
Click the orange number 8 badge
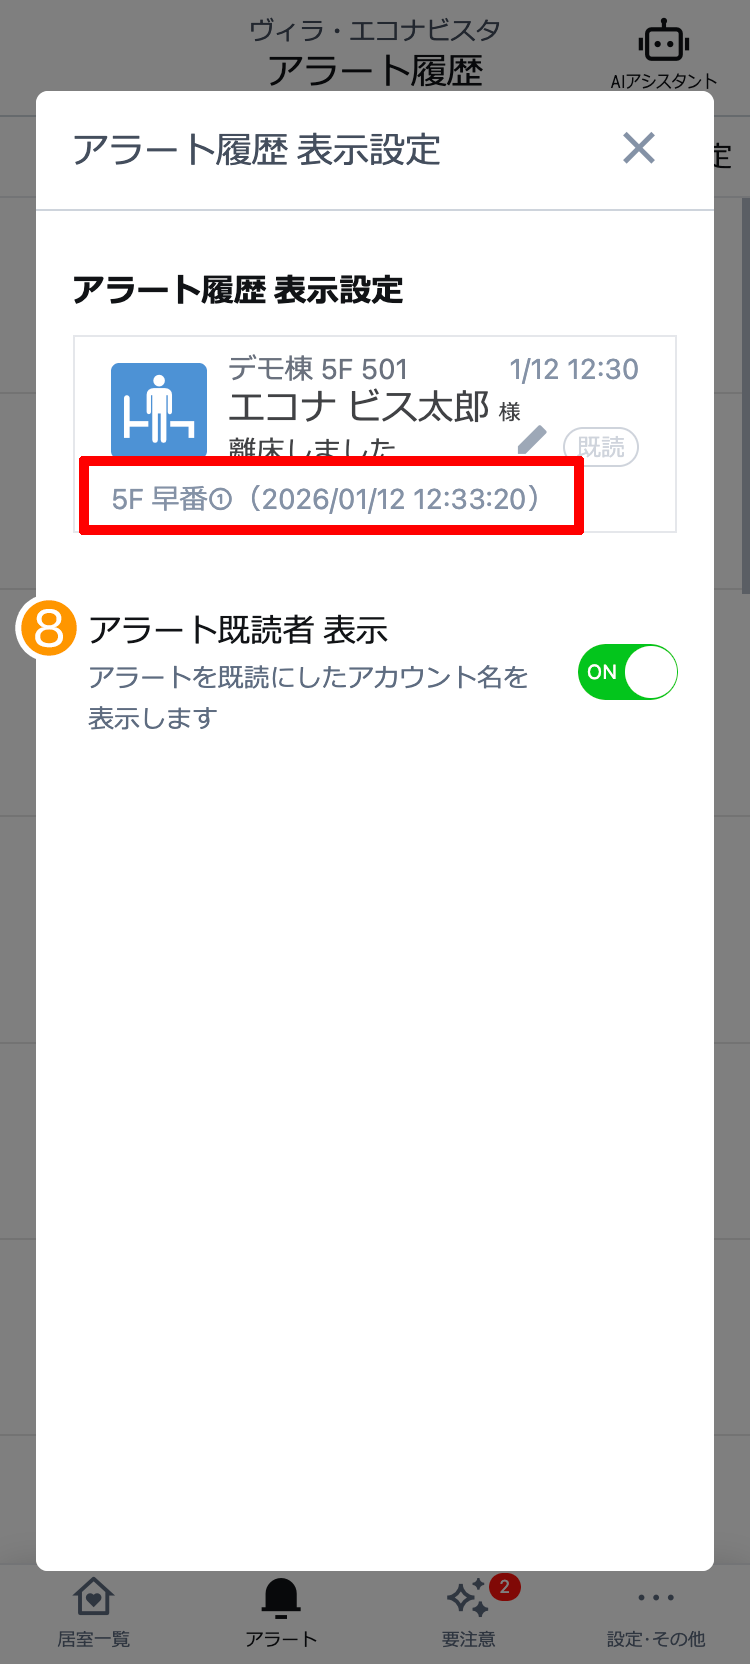click(48, 628)
